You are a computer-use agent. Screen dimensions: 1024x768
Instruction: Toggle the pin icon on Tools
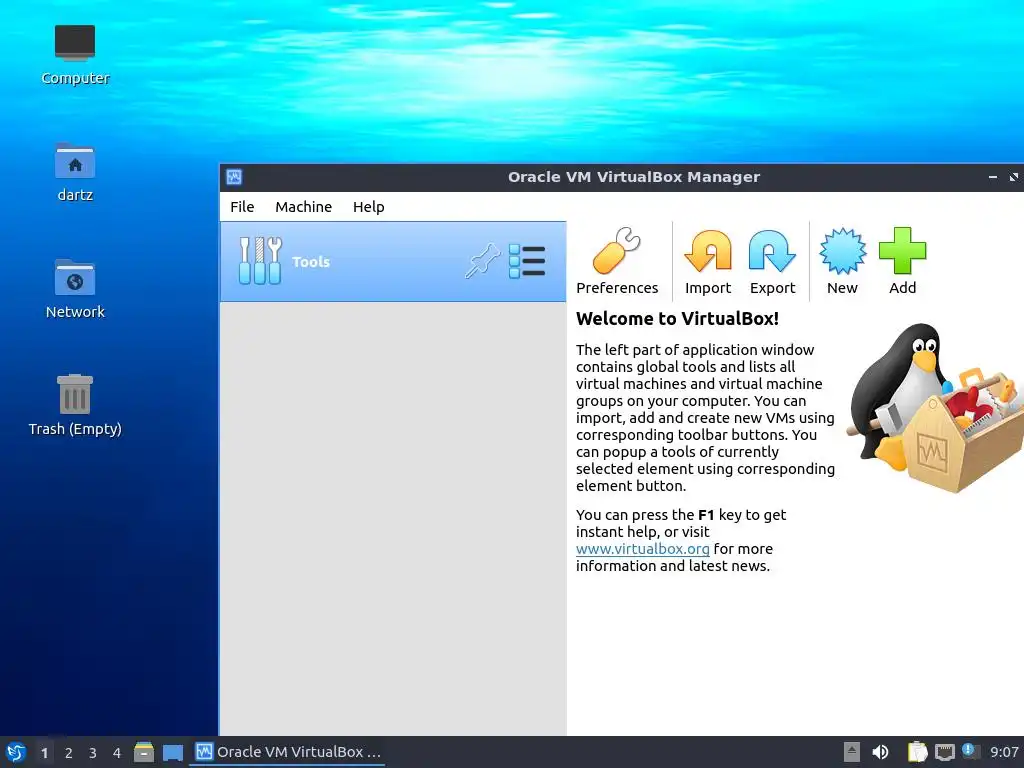[483, 261]
